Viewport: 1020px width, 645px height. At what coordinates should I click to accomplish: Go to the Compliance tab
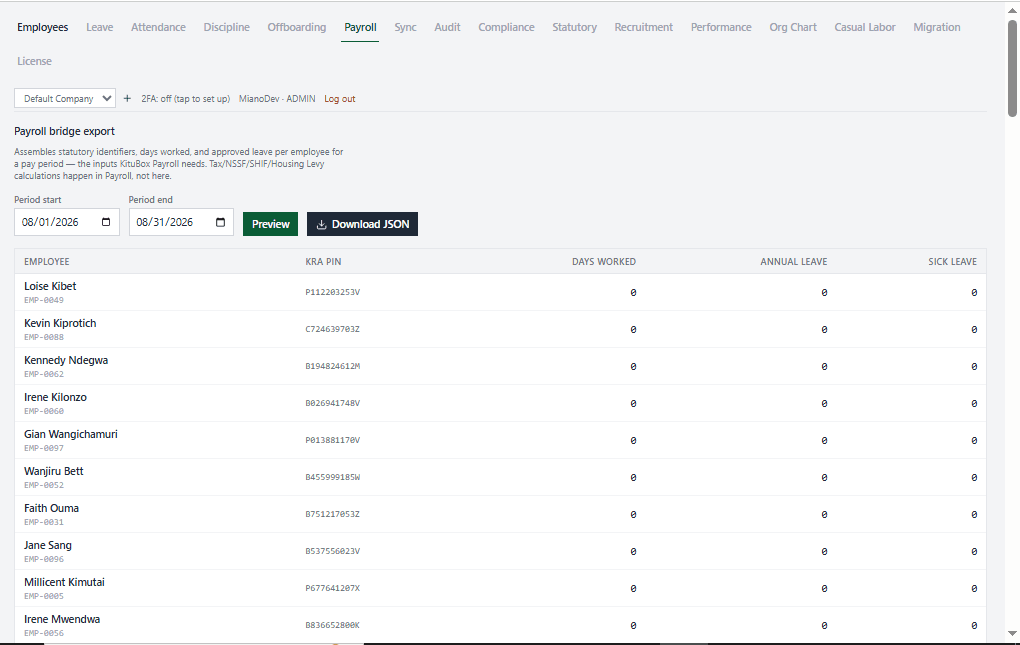pyautogui.click(x=506, y=27)
